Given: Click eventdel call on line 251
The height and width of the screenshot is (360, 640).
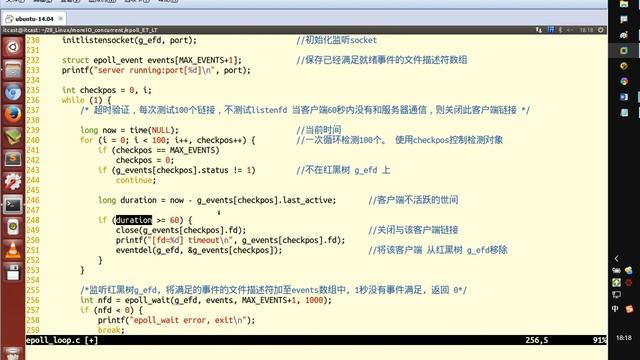Looking at the screenshot, I should 199,250.
